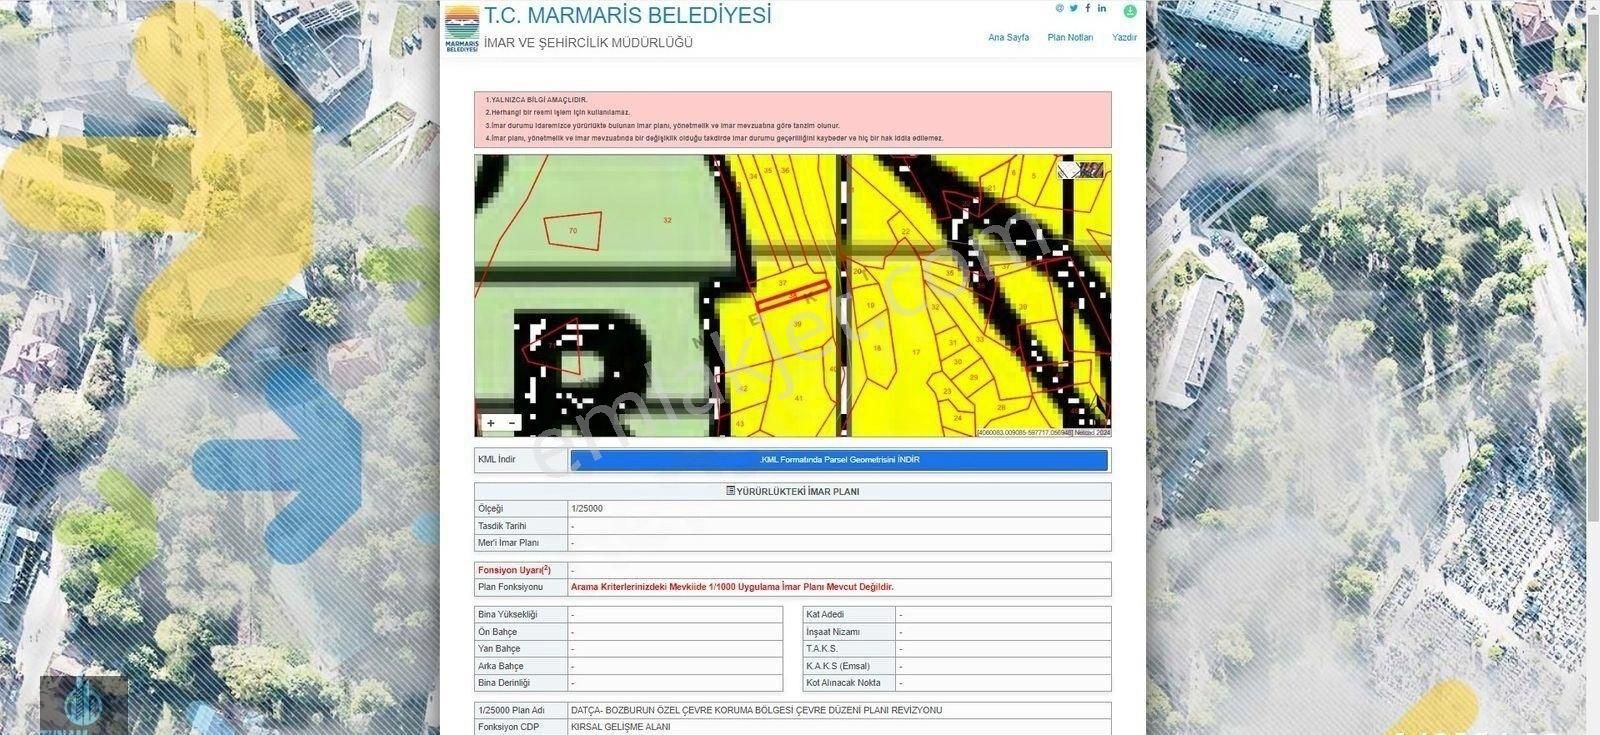This screenshot has width=1600, height=735.
Task: Open the Twitter bird icon
Action: 1074,8
